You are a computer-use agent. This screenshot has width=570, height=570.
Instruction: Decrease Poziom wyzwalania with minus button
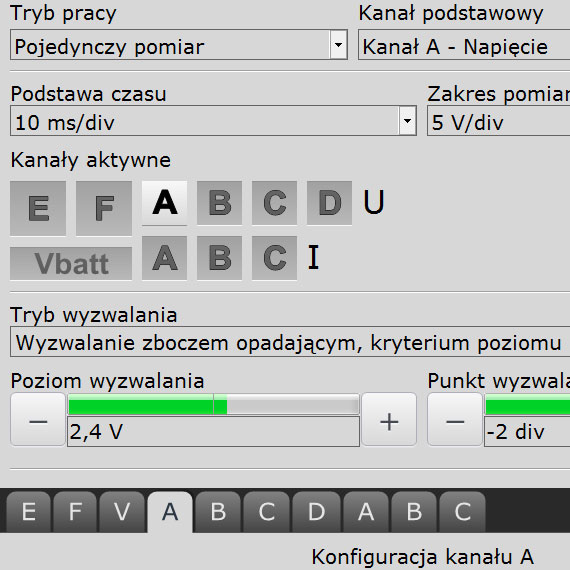click(38, 419)
